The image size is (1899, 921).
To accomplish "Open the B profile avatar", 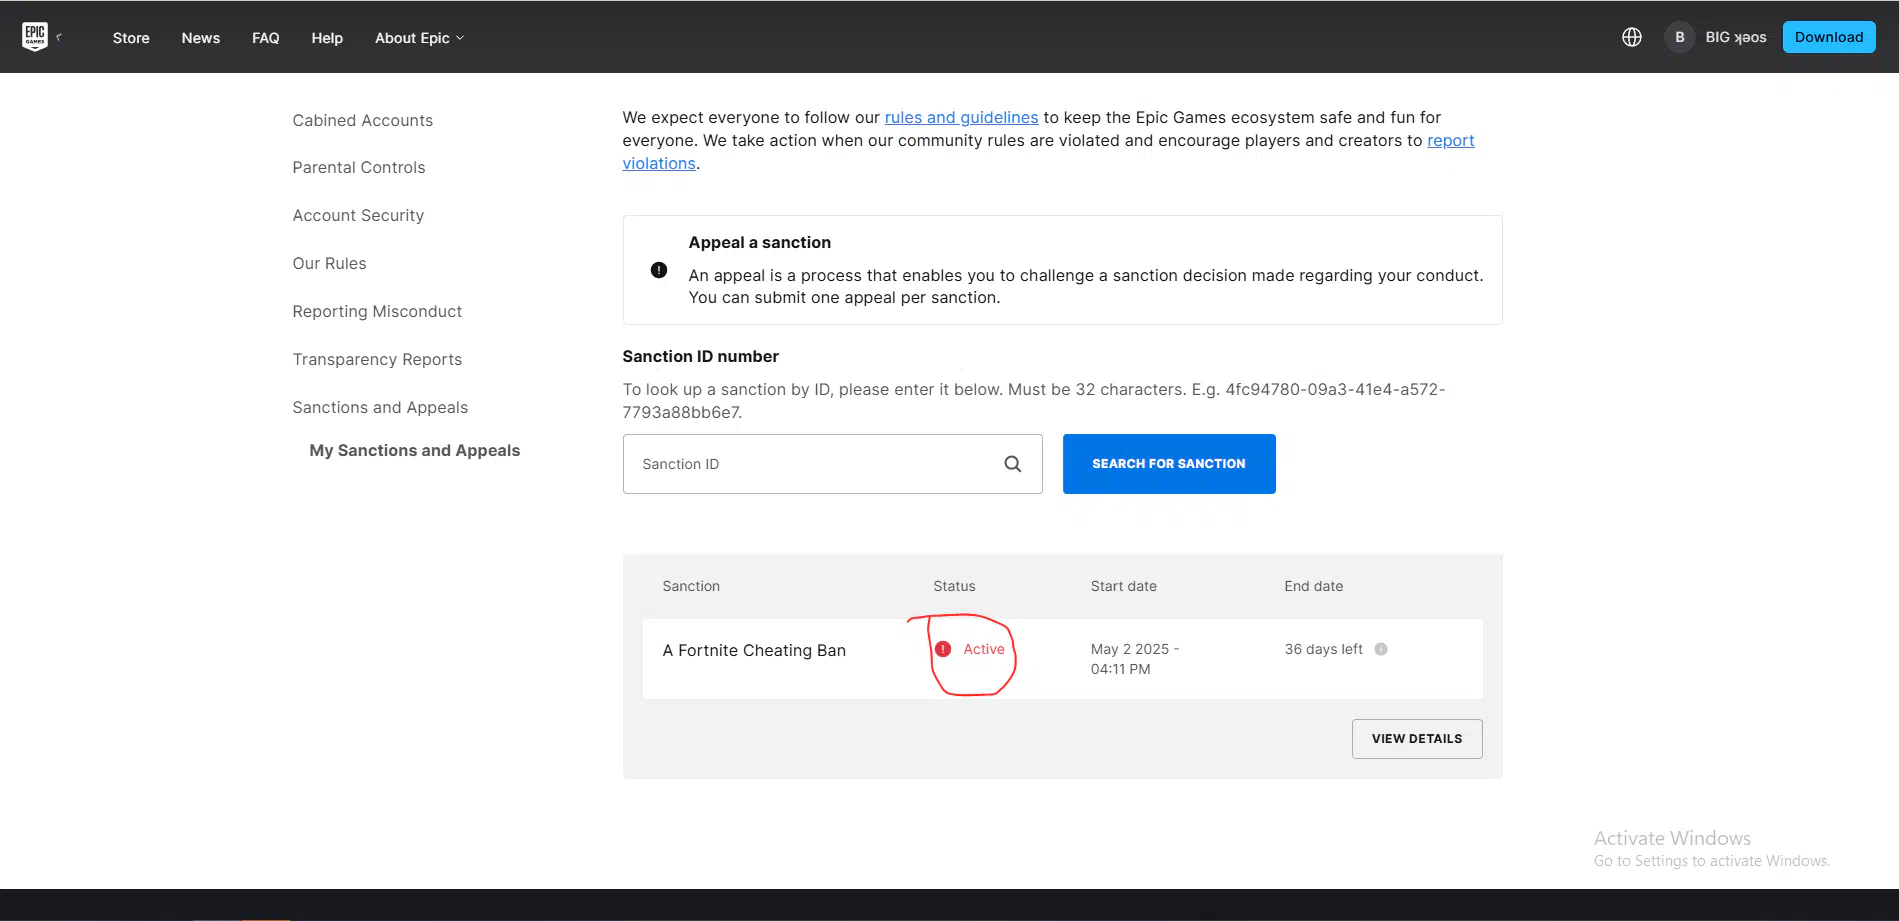I will click(1680, 37).
